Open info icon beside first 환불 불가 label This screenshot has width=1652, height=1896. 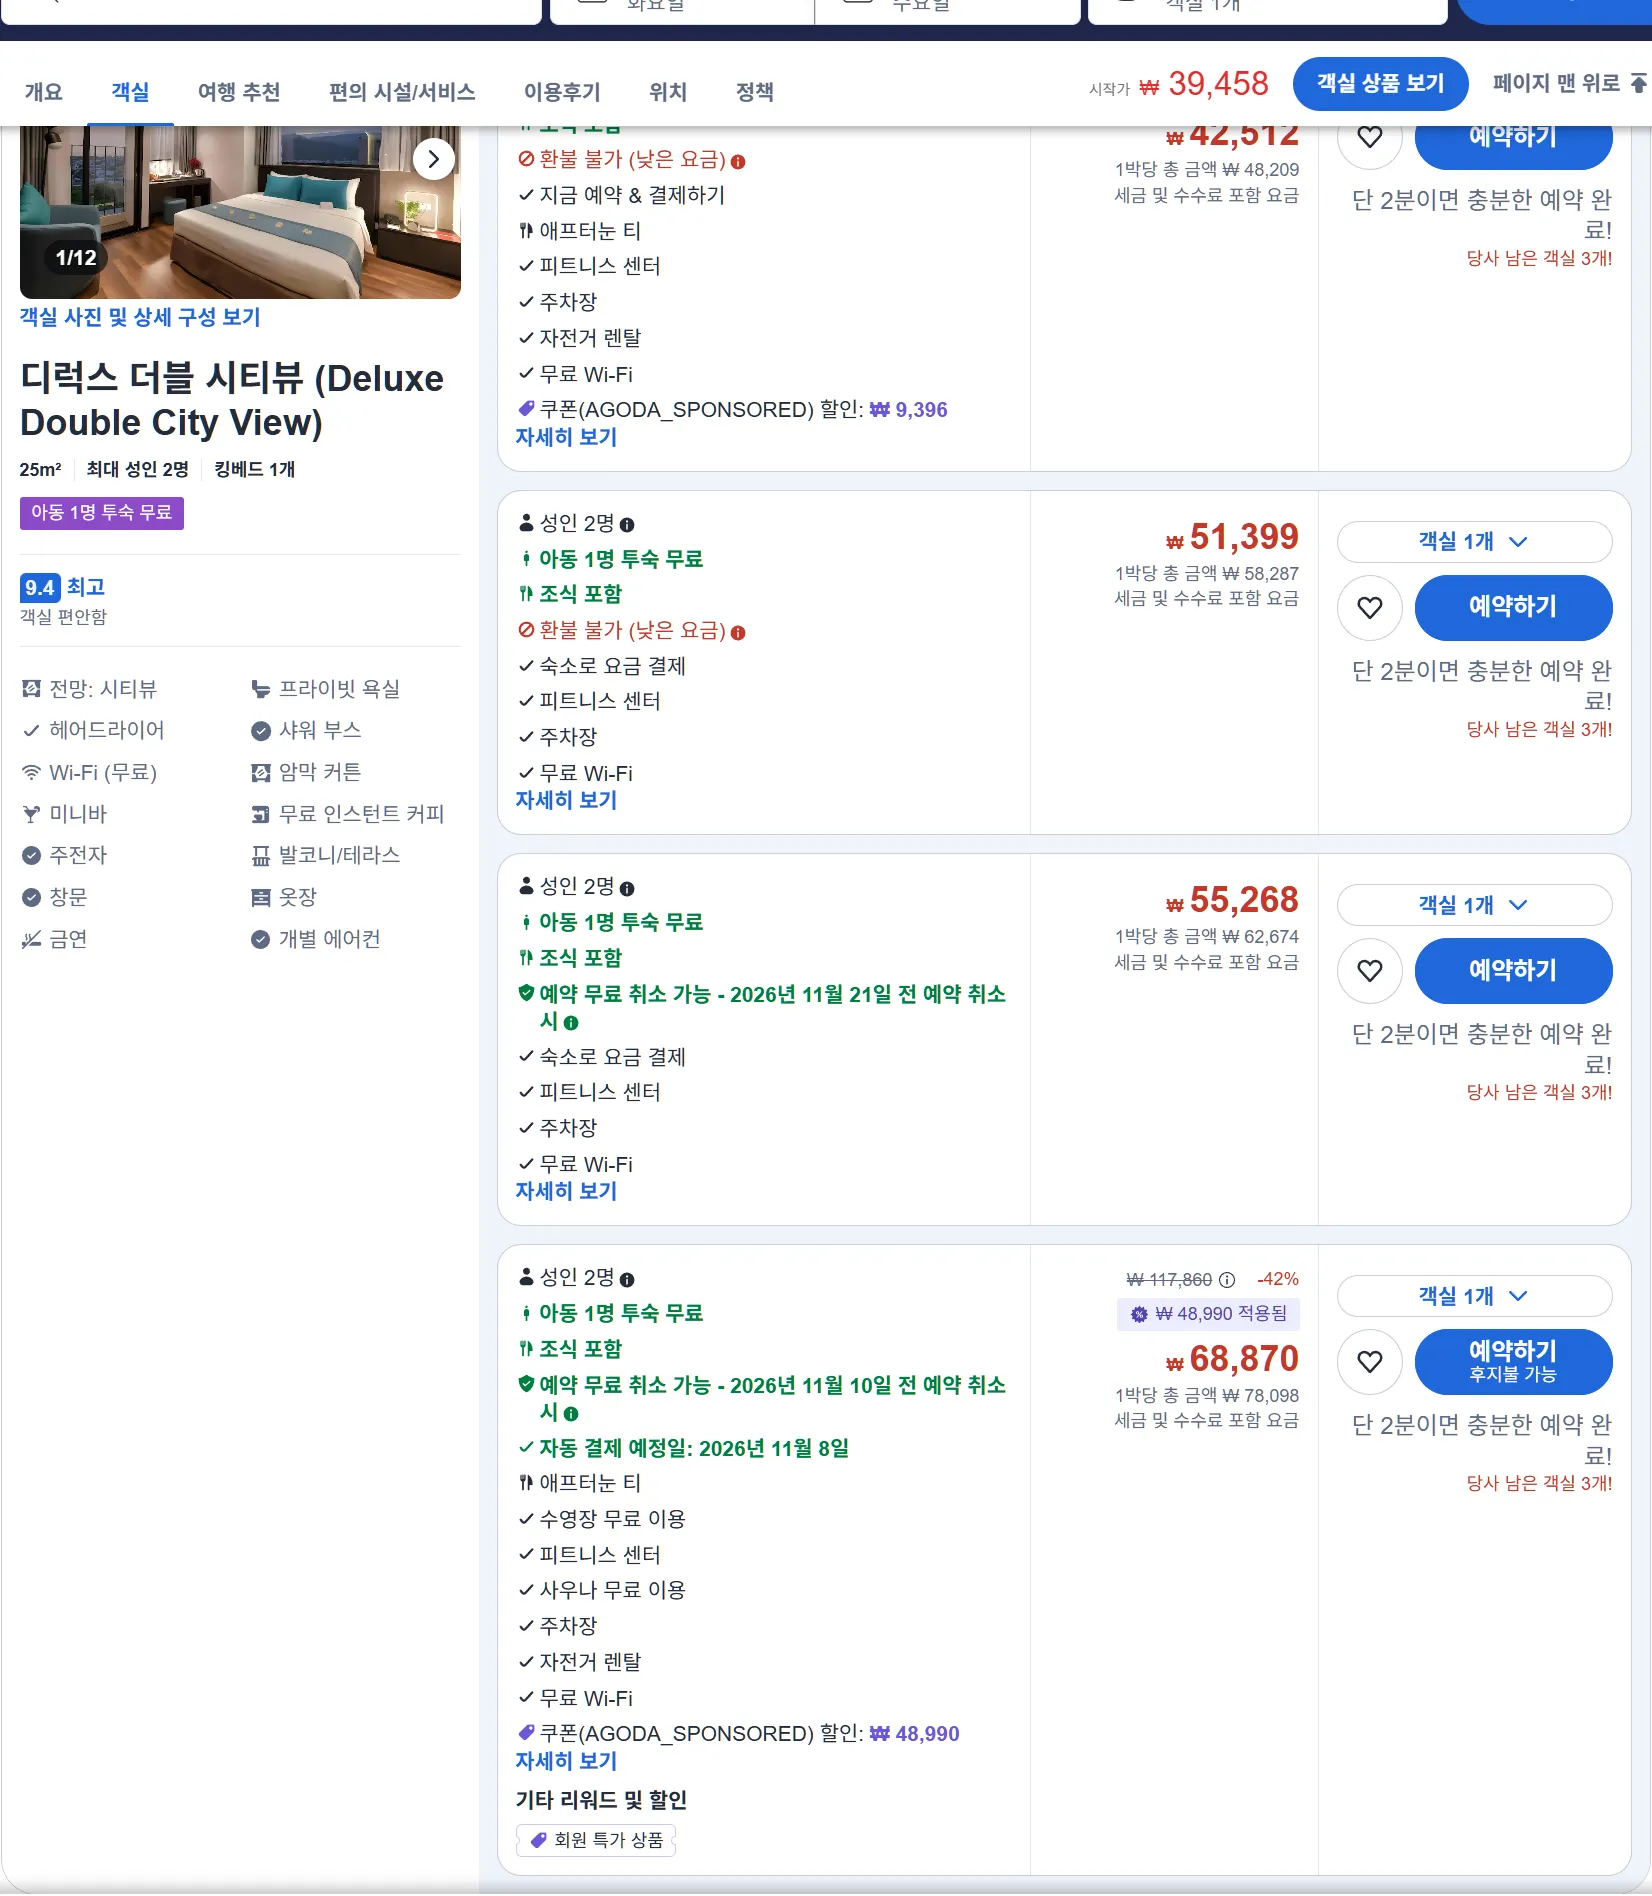(x=738, y=161)
